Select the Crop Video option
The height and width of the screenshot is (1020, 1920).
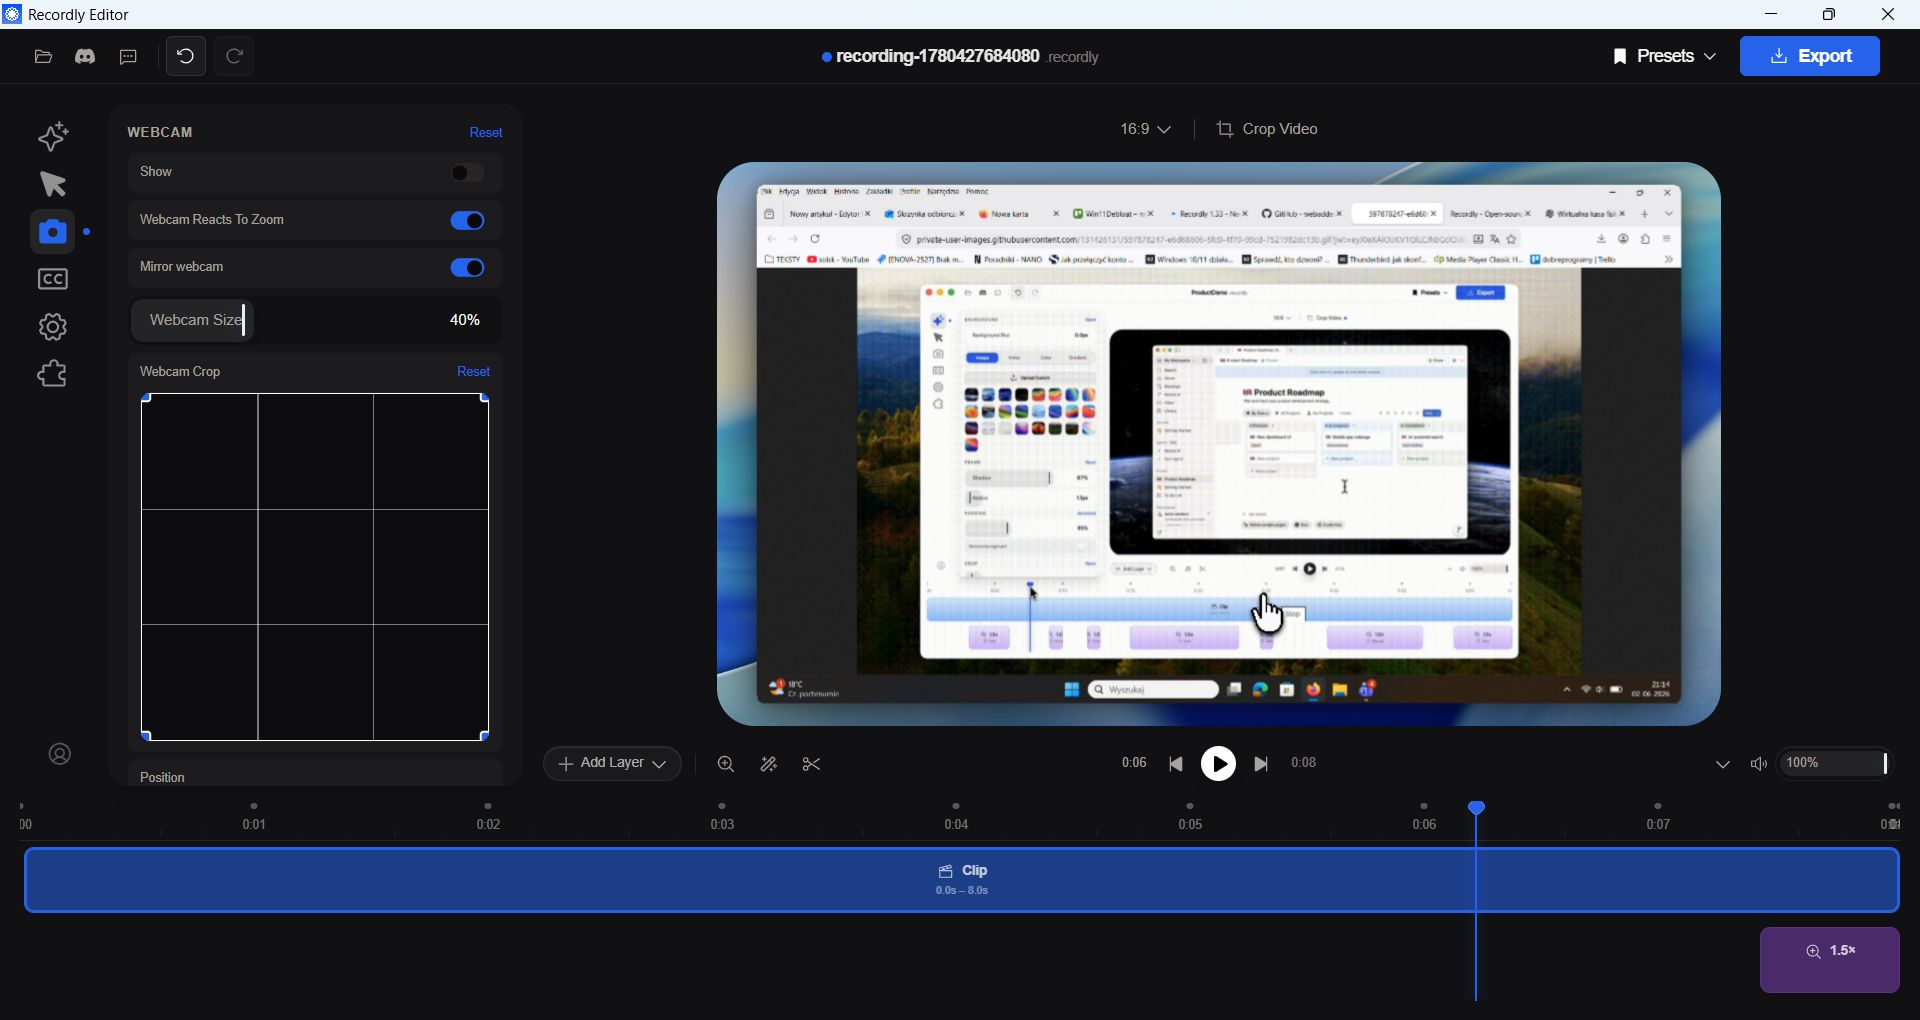pyautogui.click(x=1268, y=129)
